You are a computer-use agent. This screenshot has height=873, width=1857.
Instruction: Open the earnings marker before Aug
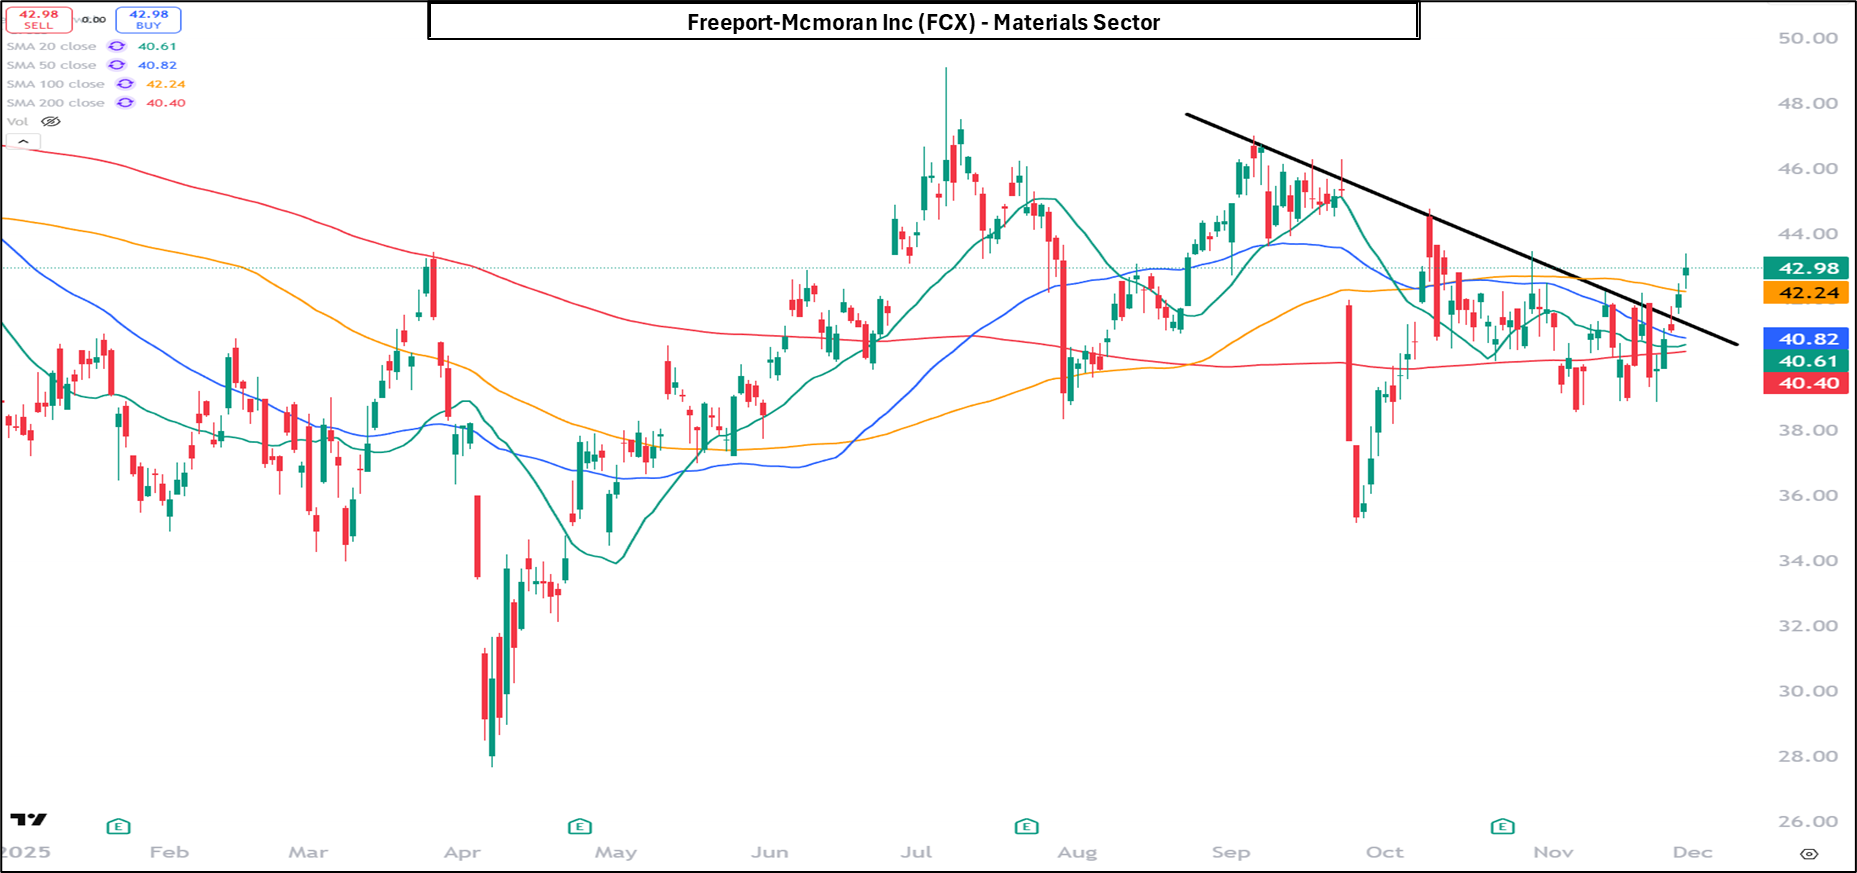point(1026,826)
